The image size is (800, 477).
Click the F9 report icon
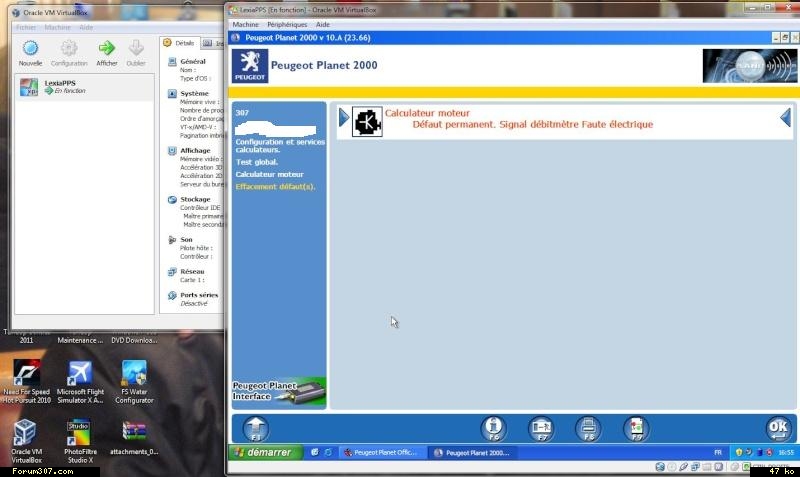point(635,427)
